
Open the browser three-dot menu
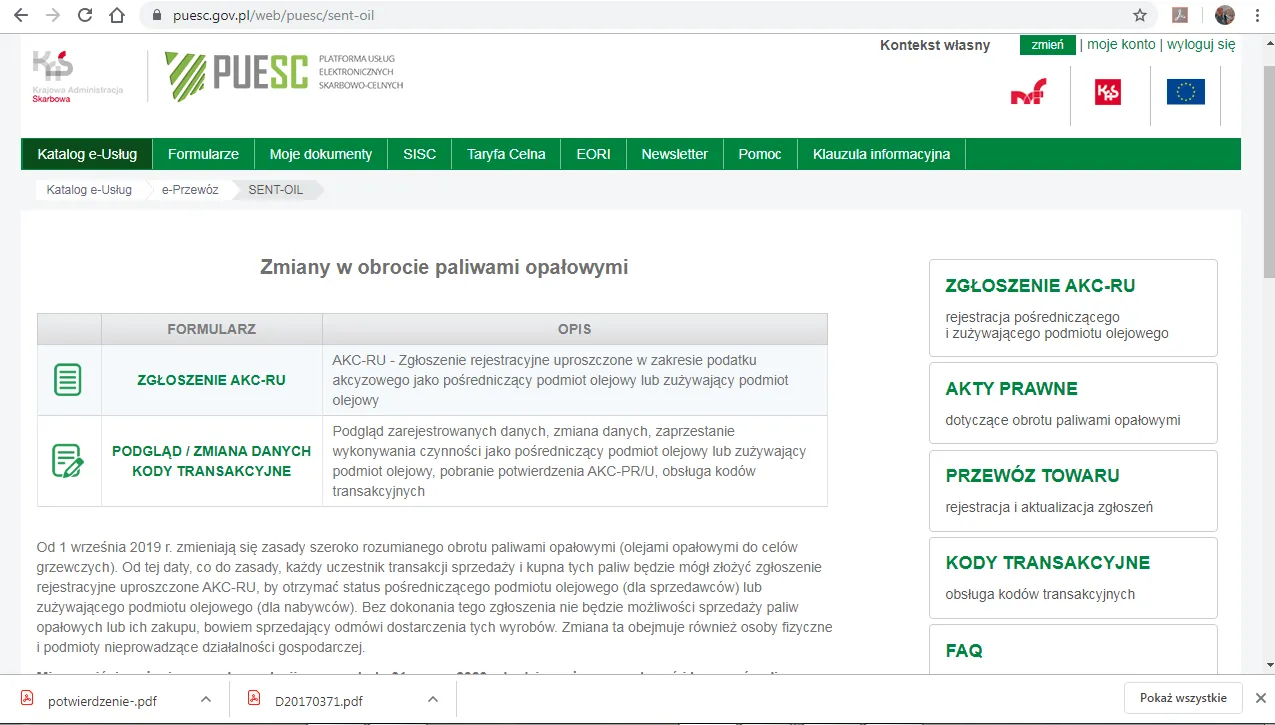click(x=1257, y=15)
